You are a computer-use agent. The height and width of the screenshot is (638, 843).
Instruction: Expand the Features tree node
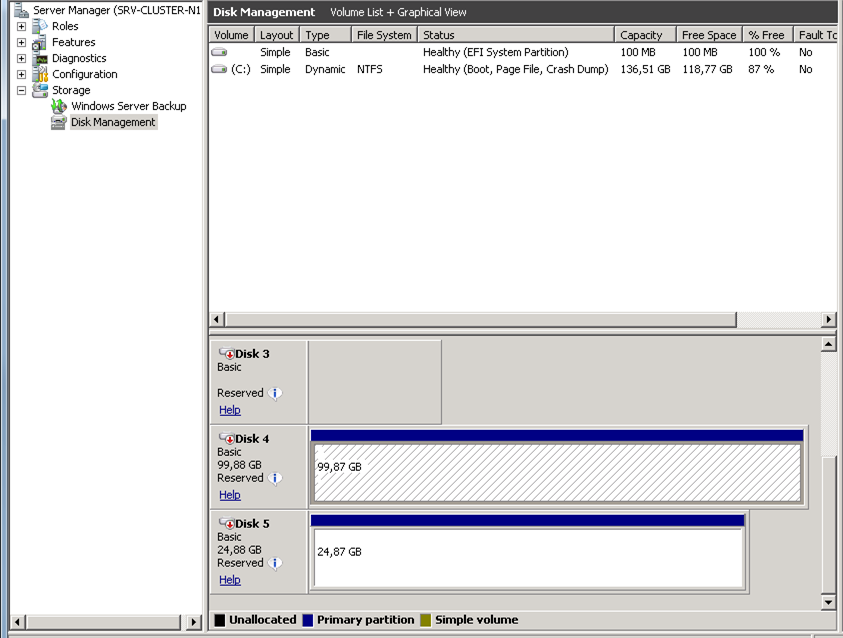(22, 43)
